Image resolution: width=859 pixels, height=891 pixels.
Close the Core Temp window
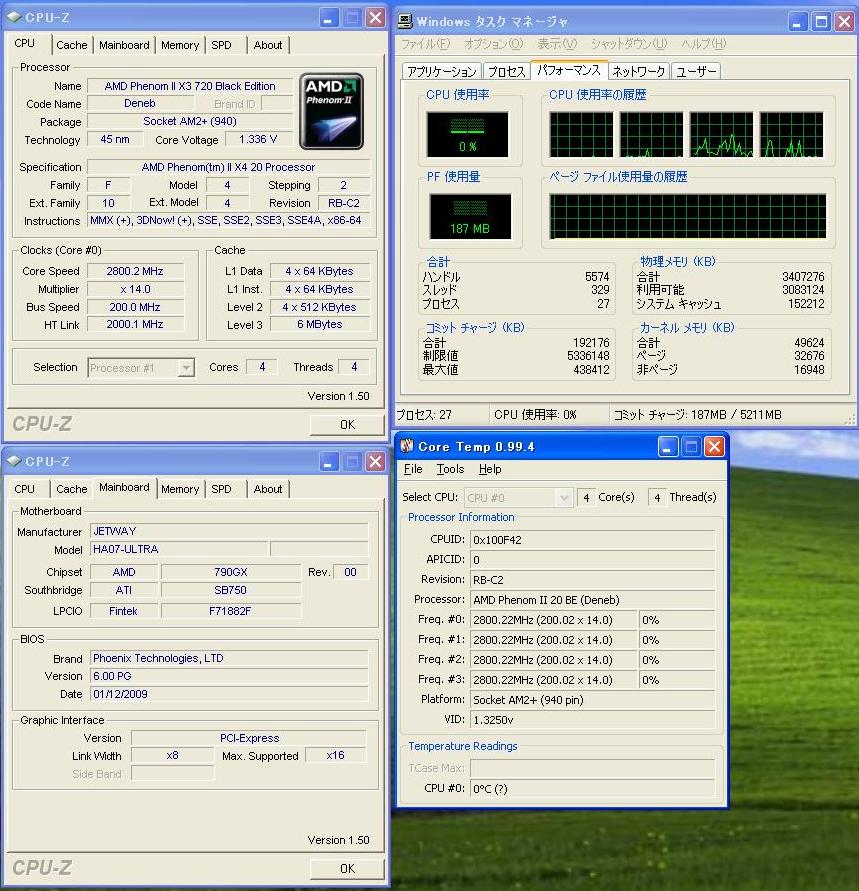click(714, 447)
